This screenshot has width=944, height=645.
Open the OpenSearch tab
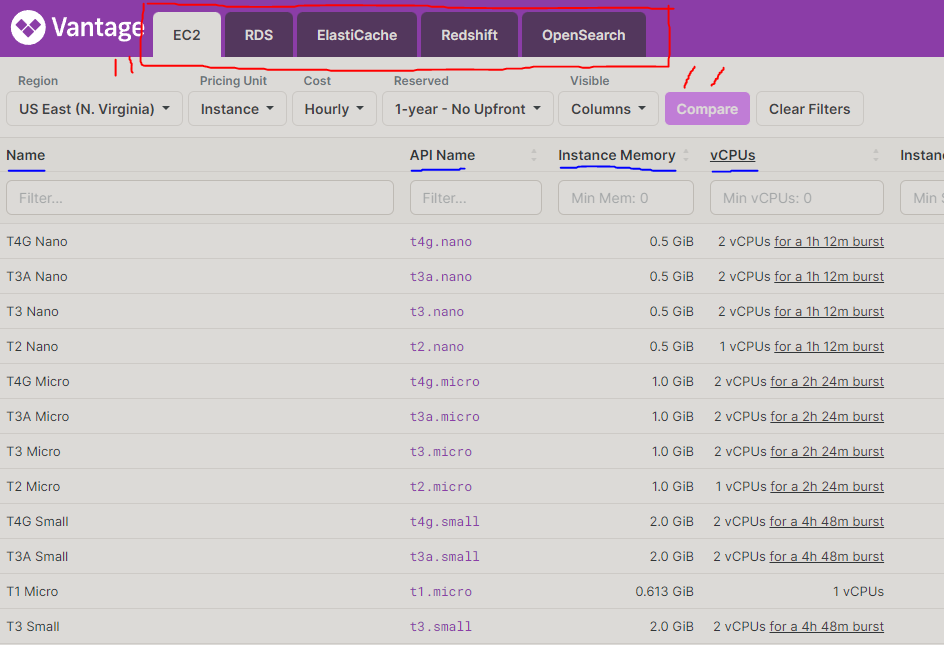[583, 35]
